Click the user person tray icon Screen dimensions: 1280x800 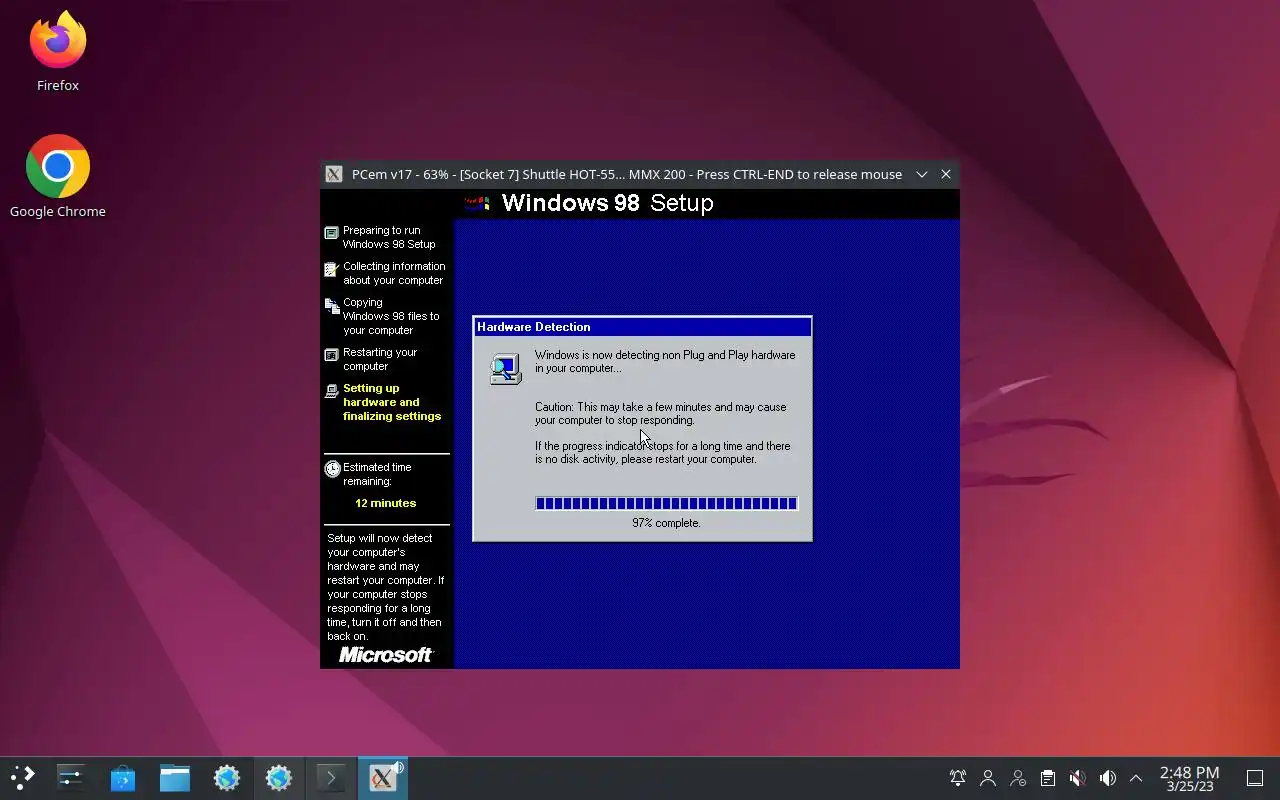point(988,778)
